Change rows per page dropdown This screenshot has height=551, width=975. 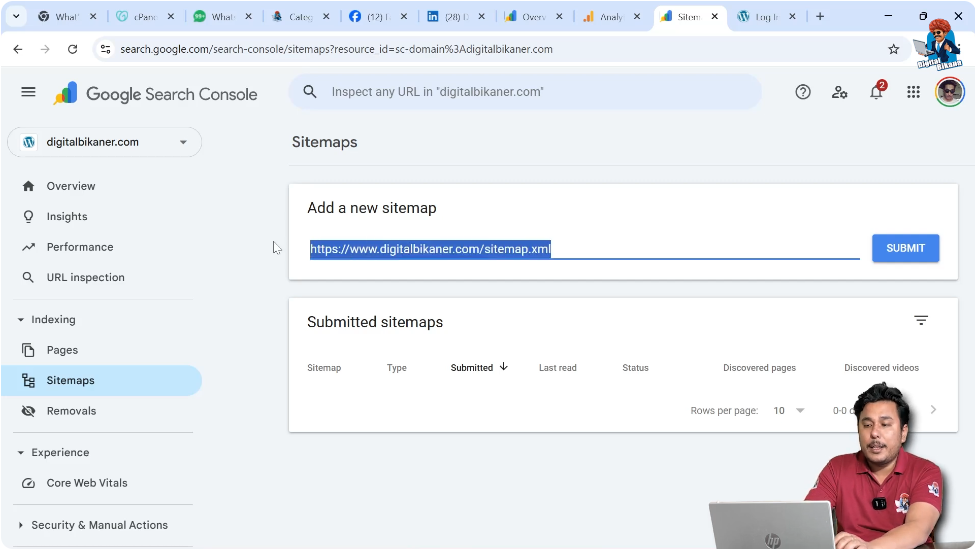point(788,410)
